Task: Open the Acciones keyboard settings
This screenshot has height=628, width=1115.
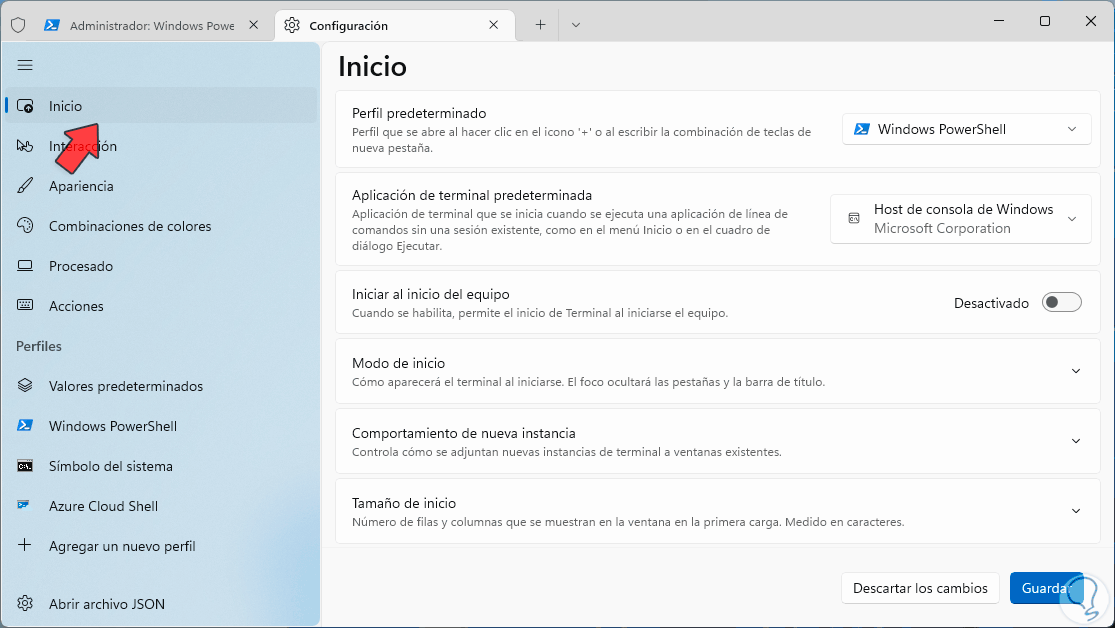Action: [x=76, y=306]
